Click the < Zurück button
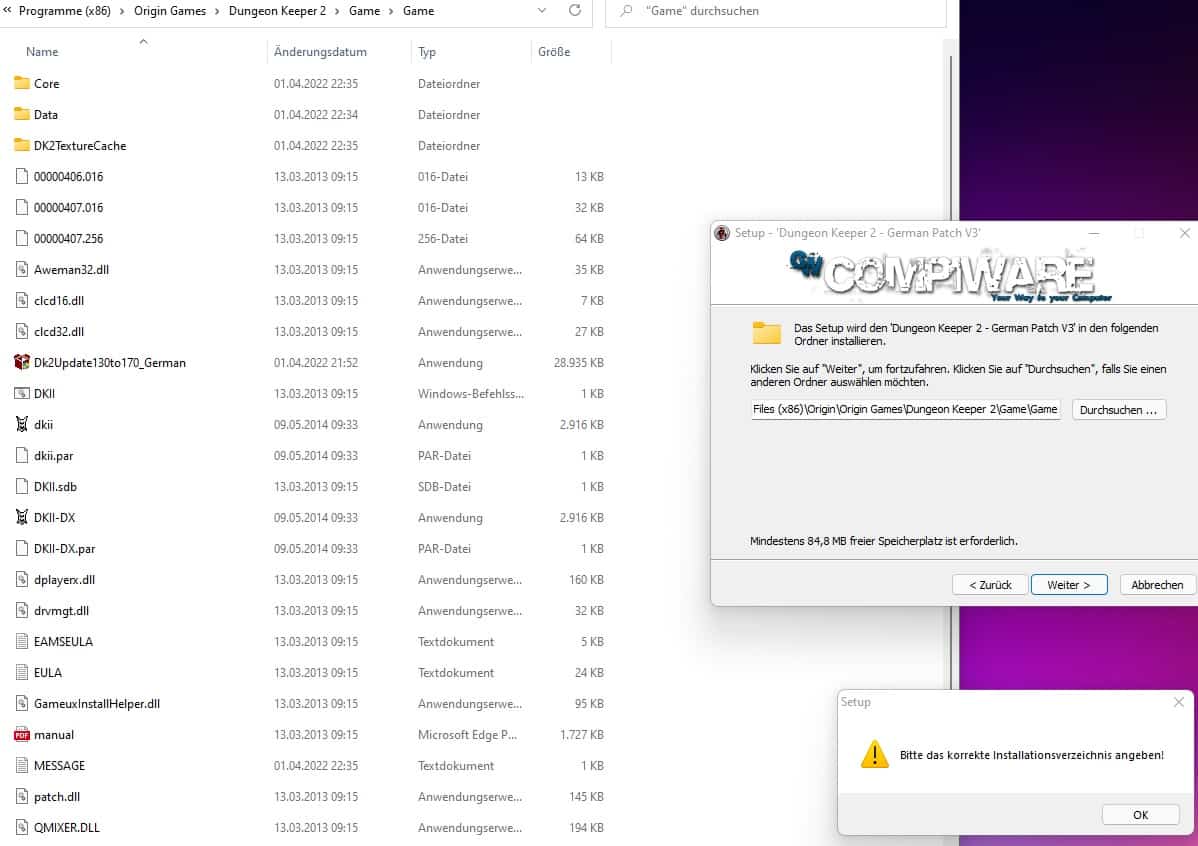The image size is (1198, 846). [x=990, y=585]
